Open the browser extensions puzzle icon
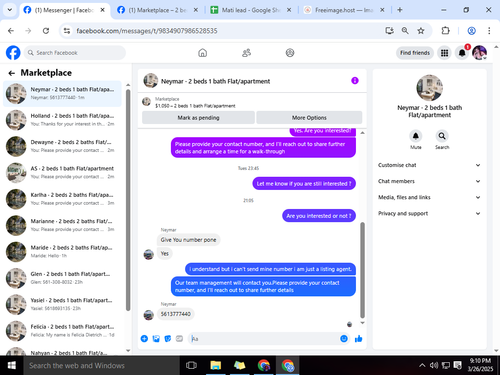The height and width of the screenshot is (375, 500). (445, 31)
